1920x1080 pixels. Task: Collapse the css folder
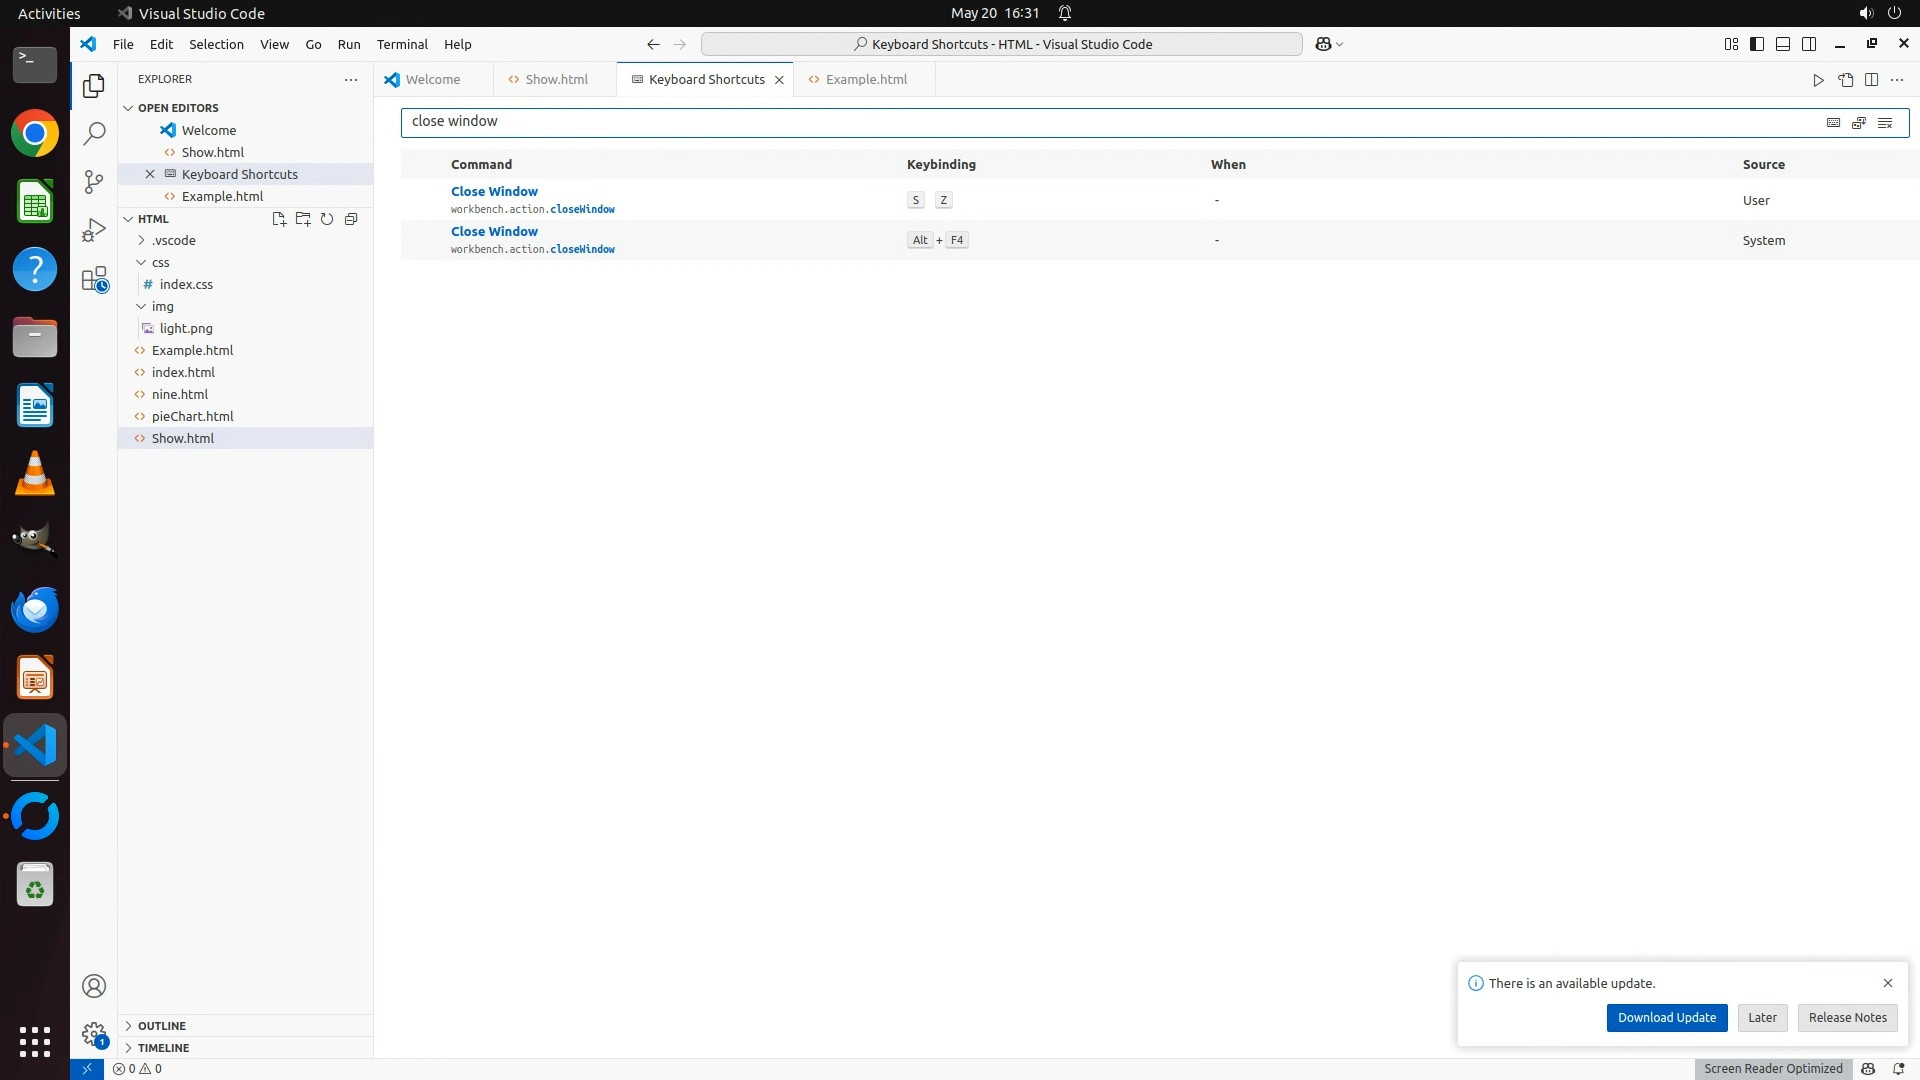pyautogui.click(x=160, y=262)
